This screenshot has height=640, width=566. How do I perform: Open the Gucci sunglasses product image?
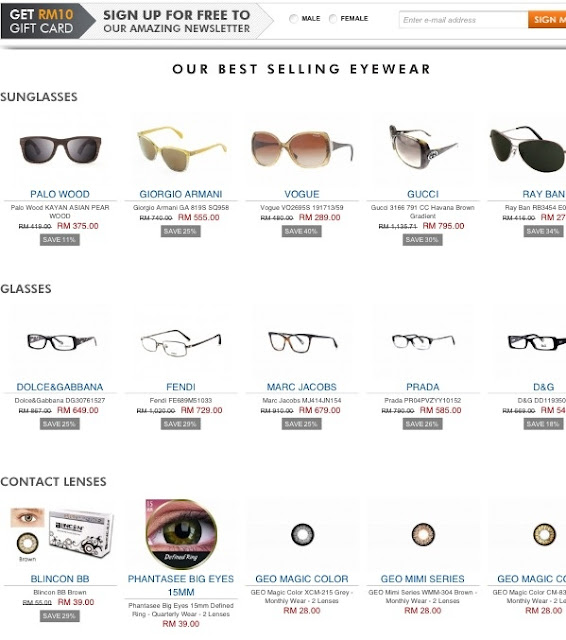(x=422, y=147)
